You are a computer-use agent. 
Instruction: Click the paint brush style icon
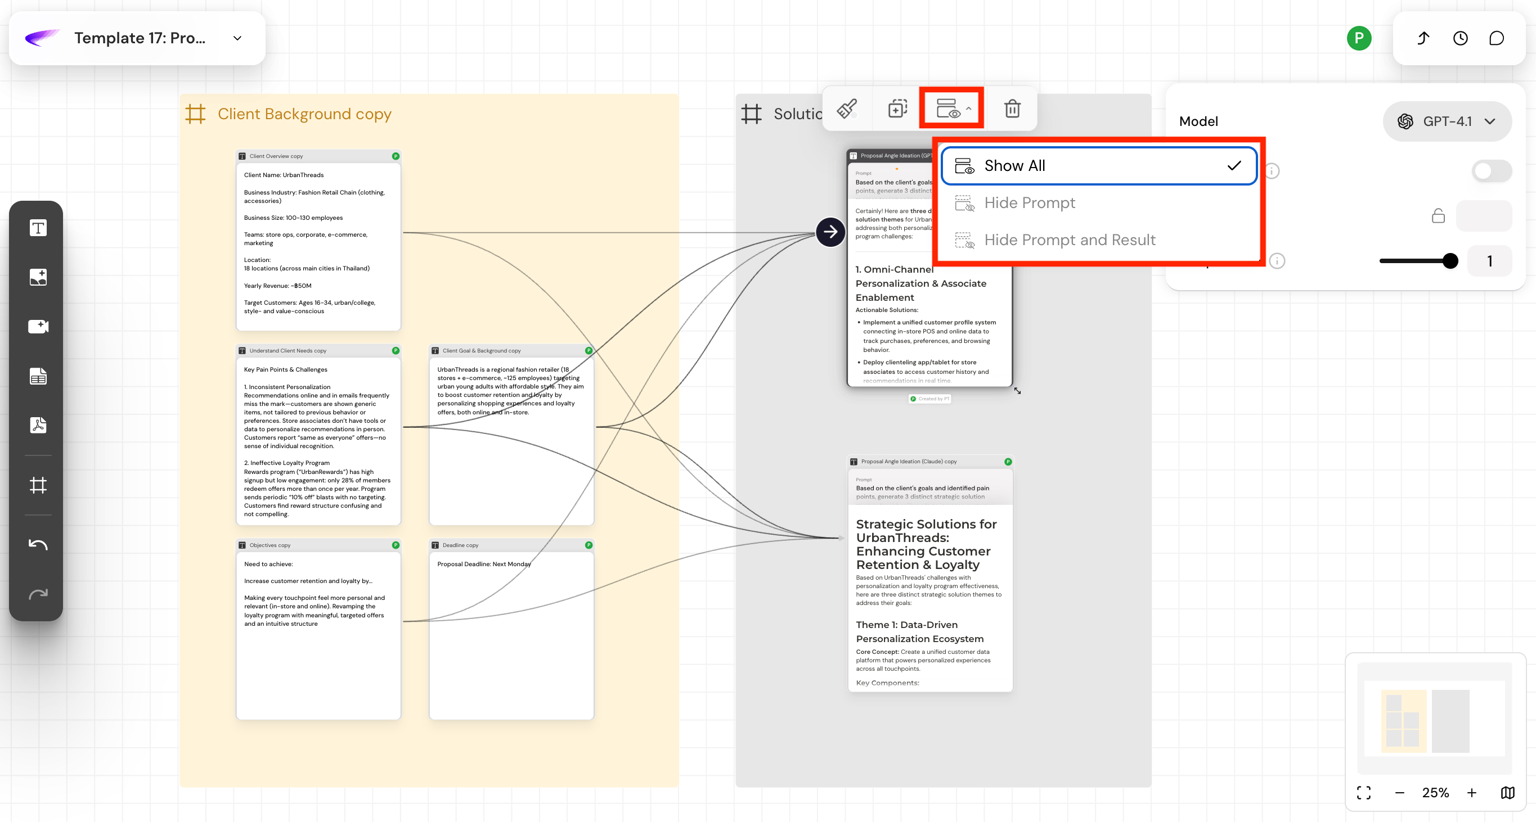click(x=847, y=109)
